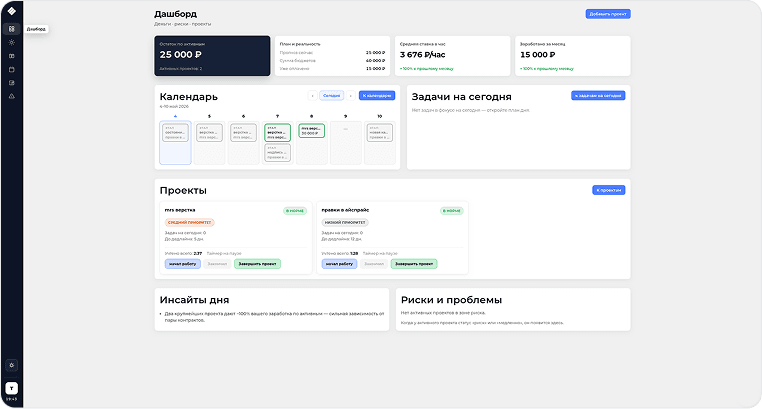Click 'Закончил' in 'правки в айспрайс' card
Image resolution: width=762 pixels, height=409 pixels.
374,264
